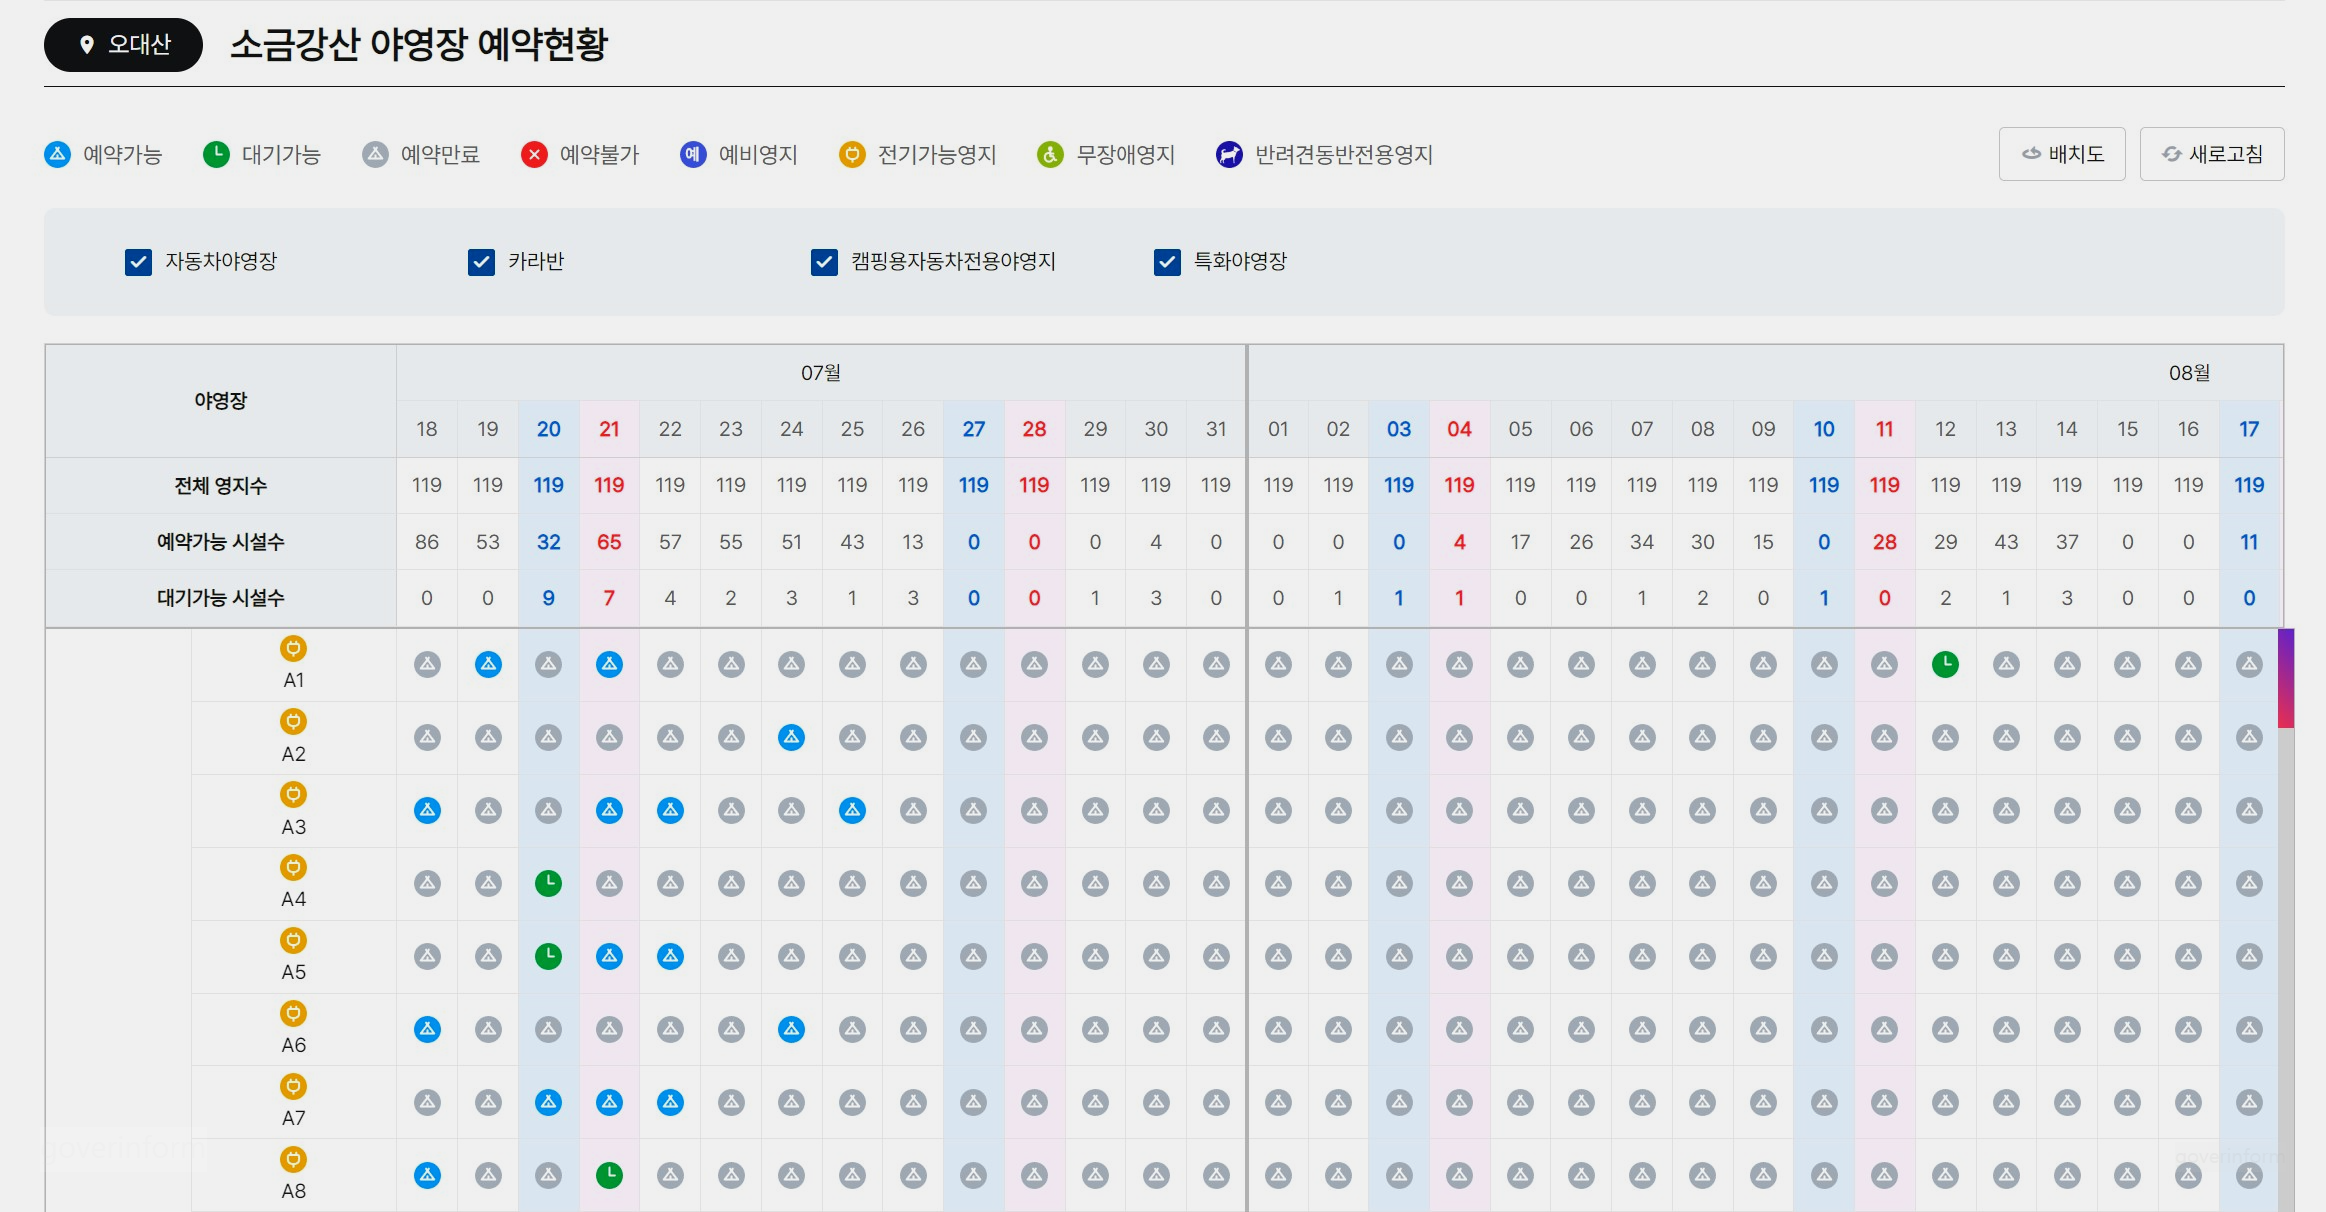This screenshot has height=1212, width=2326.
Task: Click the 새로고침 refresh button
Action: point(2212,154)
